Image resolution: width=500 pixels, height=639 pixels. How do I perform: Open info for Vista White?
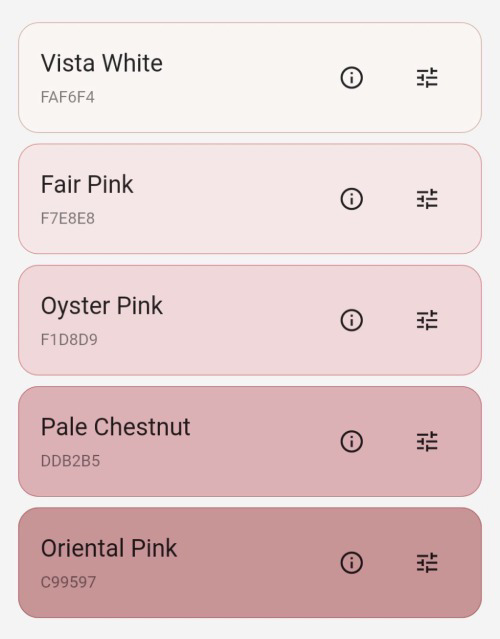[352, 77]
